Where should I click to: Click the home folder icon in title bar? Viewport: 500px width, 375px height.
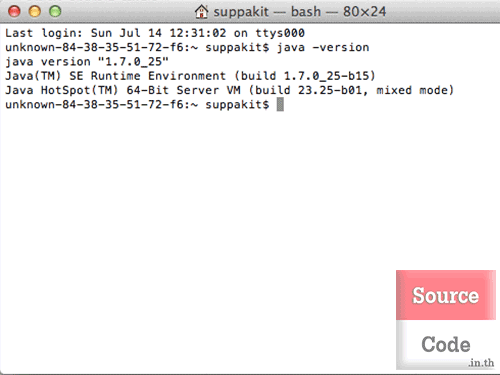click(201, 12)
